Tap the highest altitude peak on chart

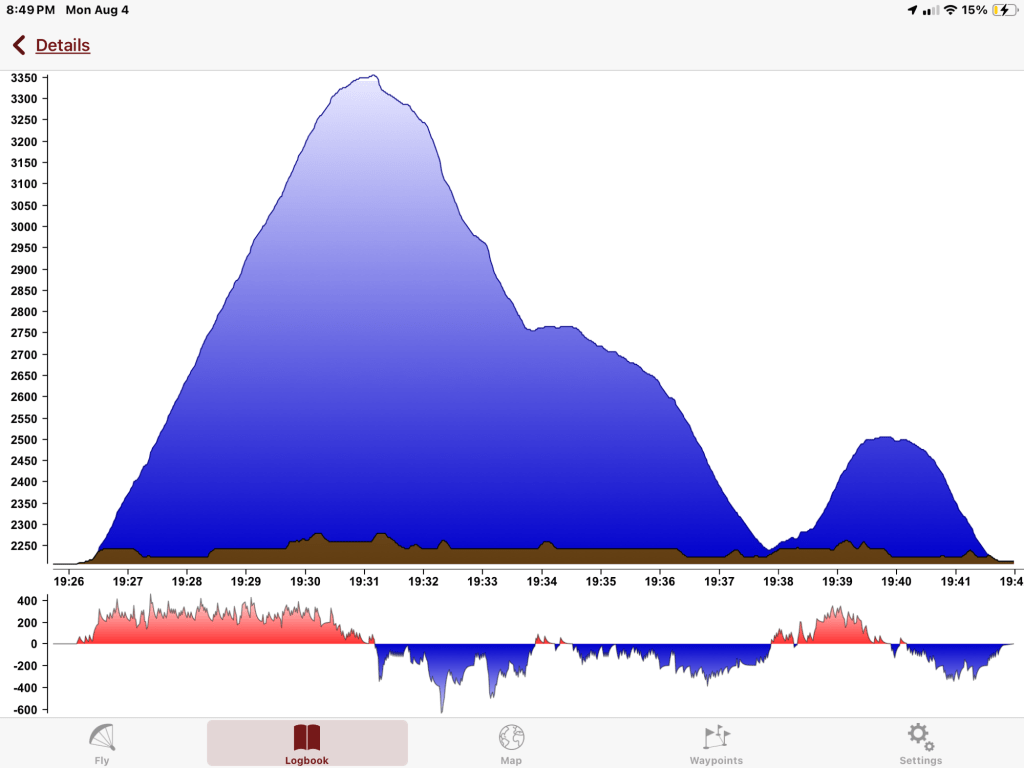pyautogui.click(x=371, y=77)
